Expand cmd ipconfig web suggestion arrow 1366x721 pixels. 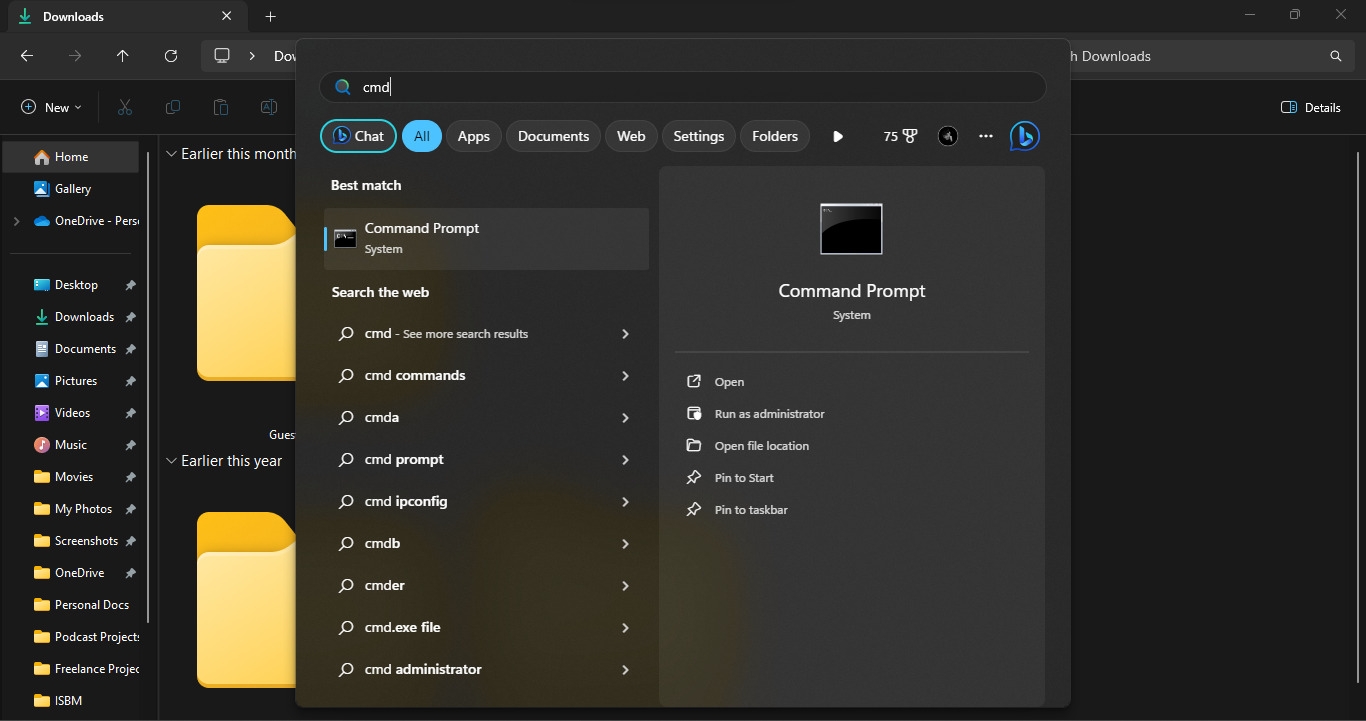point(625,502)
